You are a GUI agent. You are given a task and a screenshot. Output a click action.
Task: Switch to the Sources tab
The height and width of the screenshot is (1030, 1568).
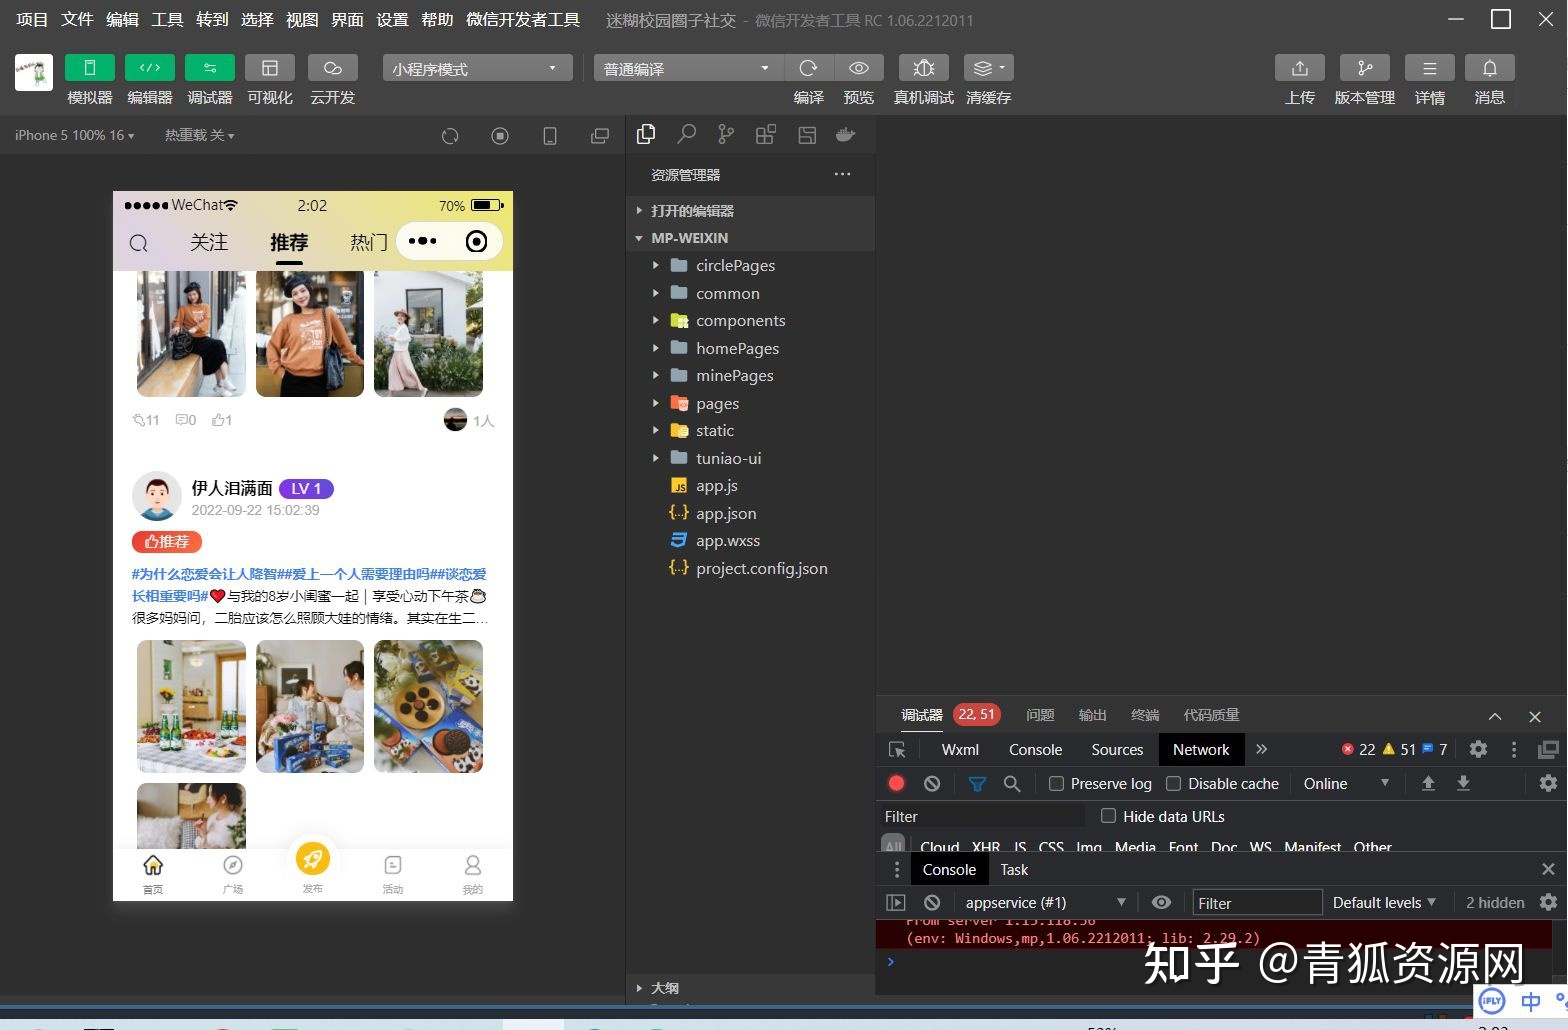point(1117,749)
